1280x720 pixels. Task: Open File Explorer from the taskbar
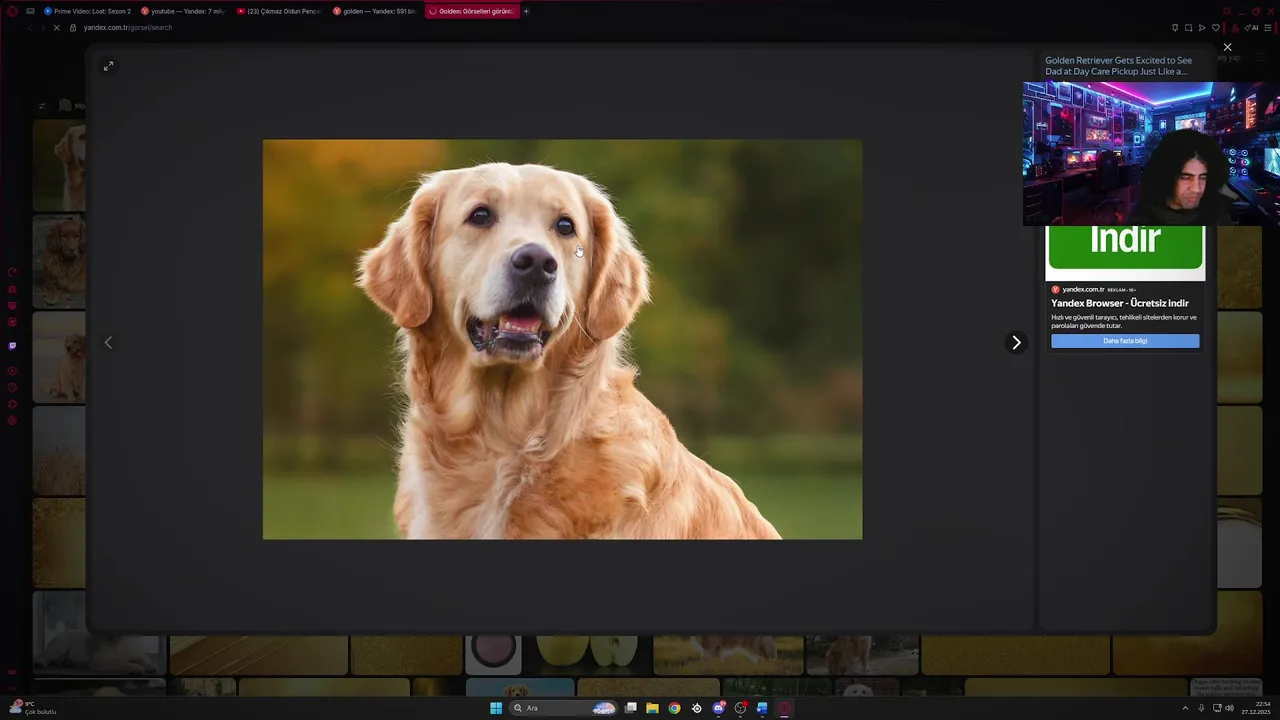click(x=652, y=708)
